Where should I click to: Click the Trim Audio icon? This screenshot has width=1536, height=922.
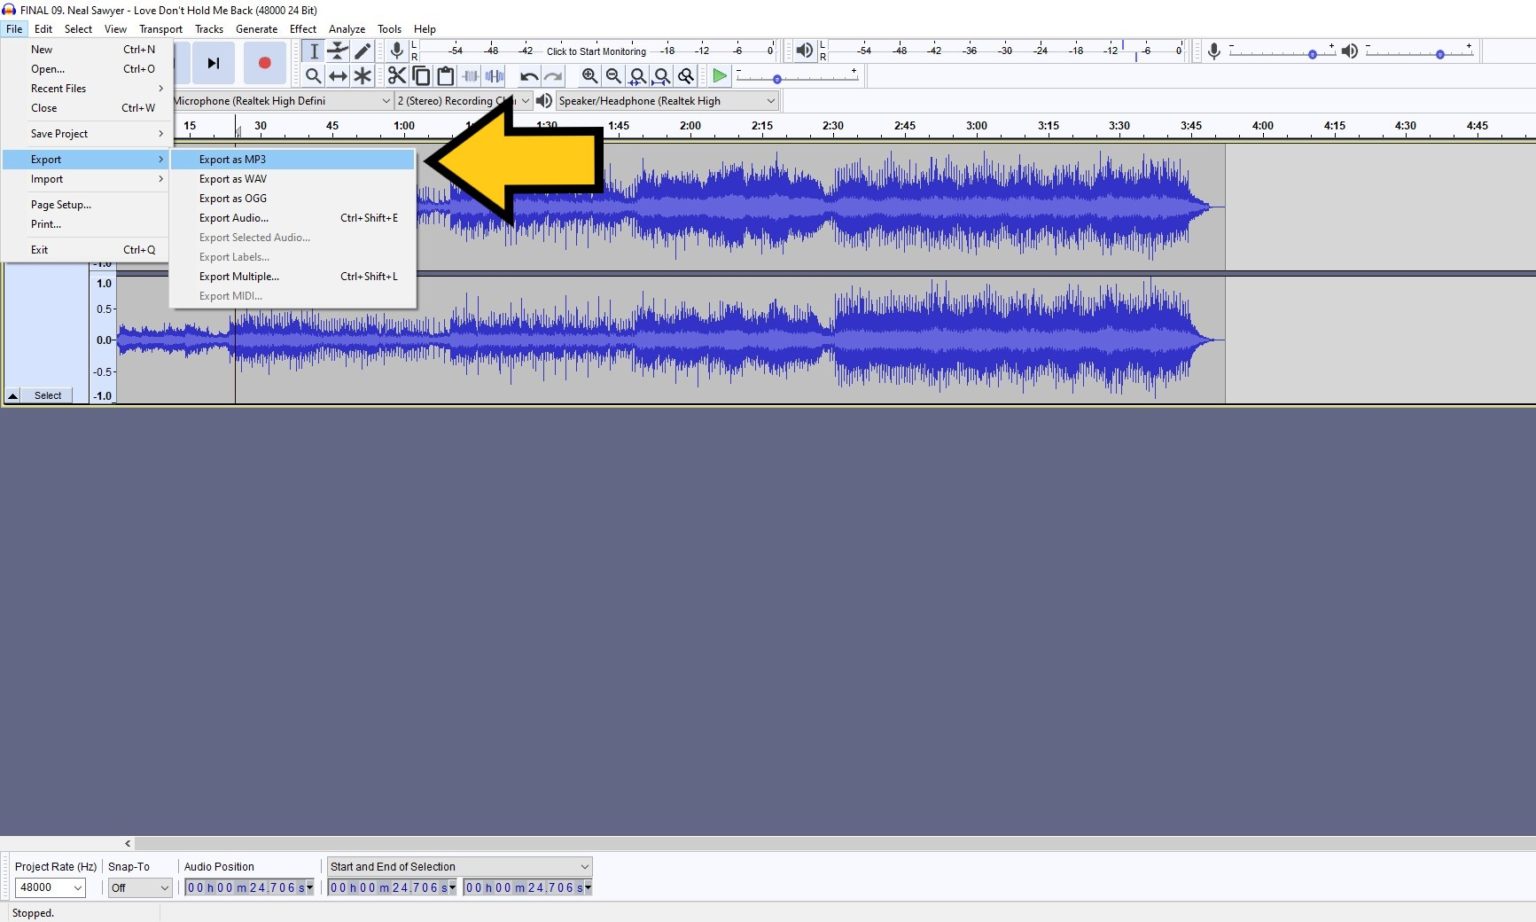[x=470, y=75]
